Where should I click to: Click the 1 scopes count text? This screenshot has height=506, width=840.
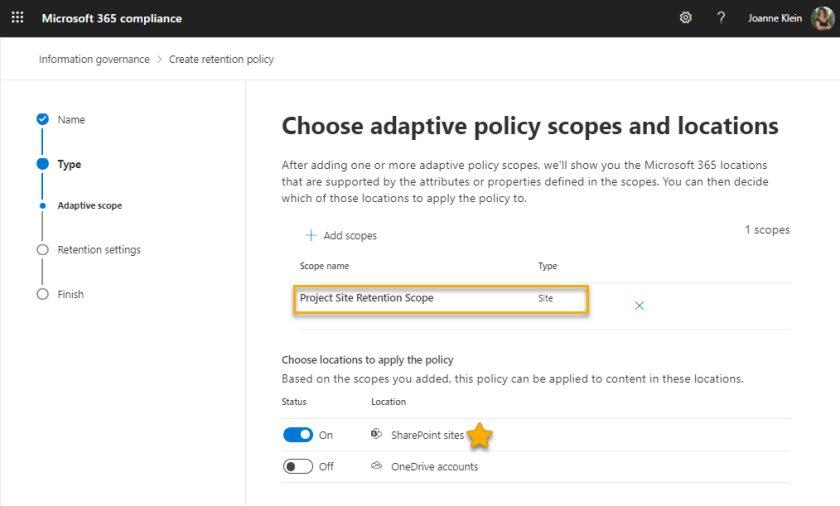click(x=767, y=230)
